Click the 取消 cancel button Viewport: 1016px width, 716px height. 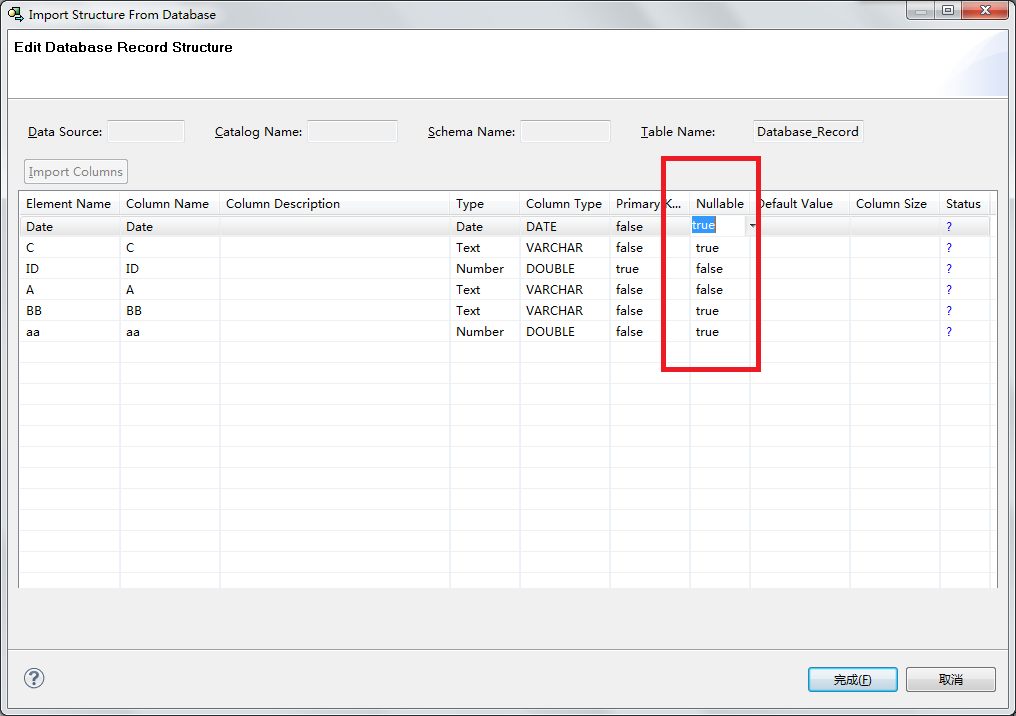pyautogui.click(x=950, y=680)
